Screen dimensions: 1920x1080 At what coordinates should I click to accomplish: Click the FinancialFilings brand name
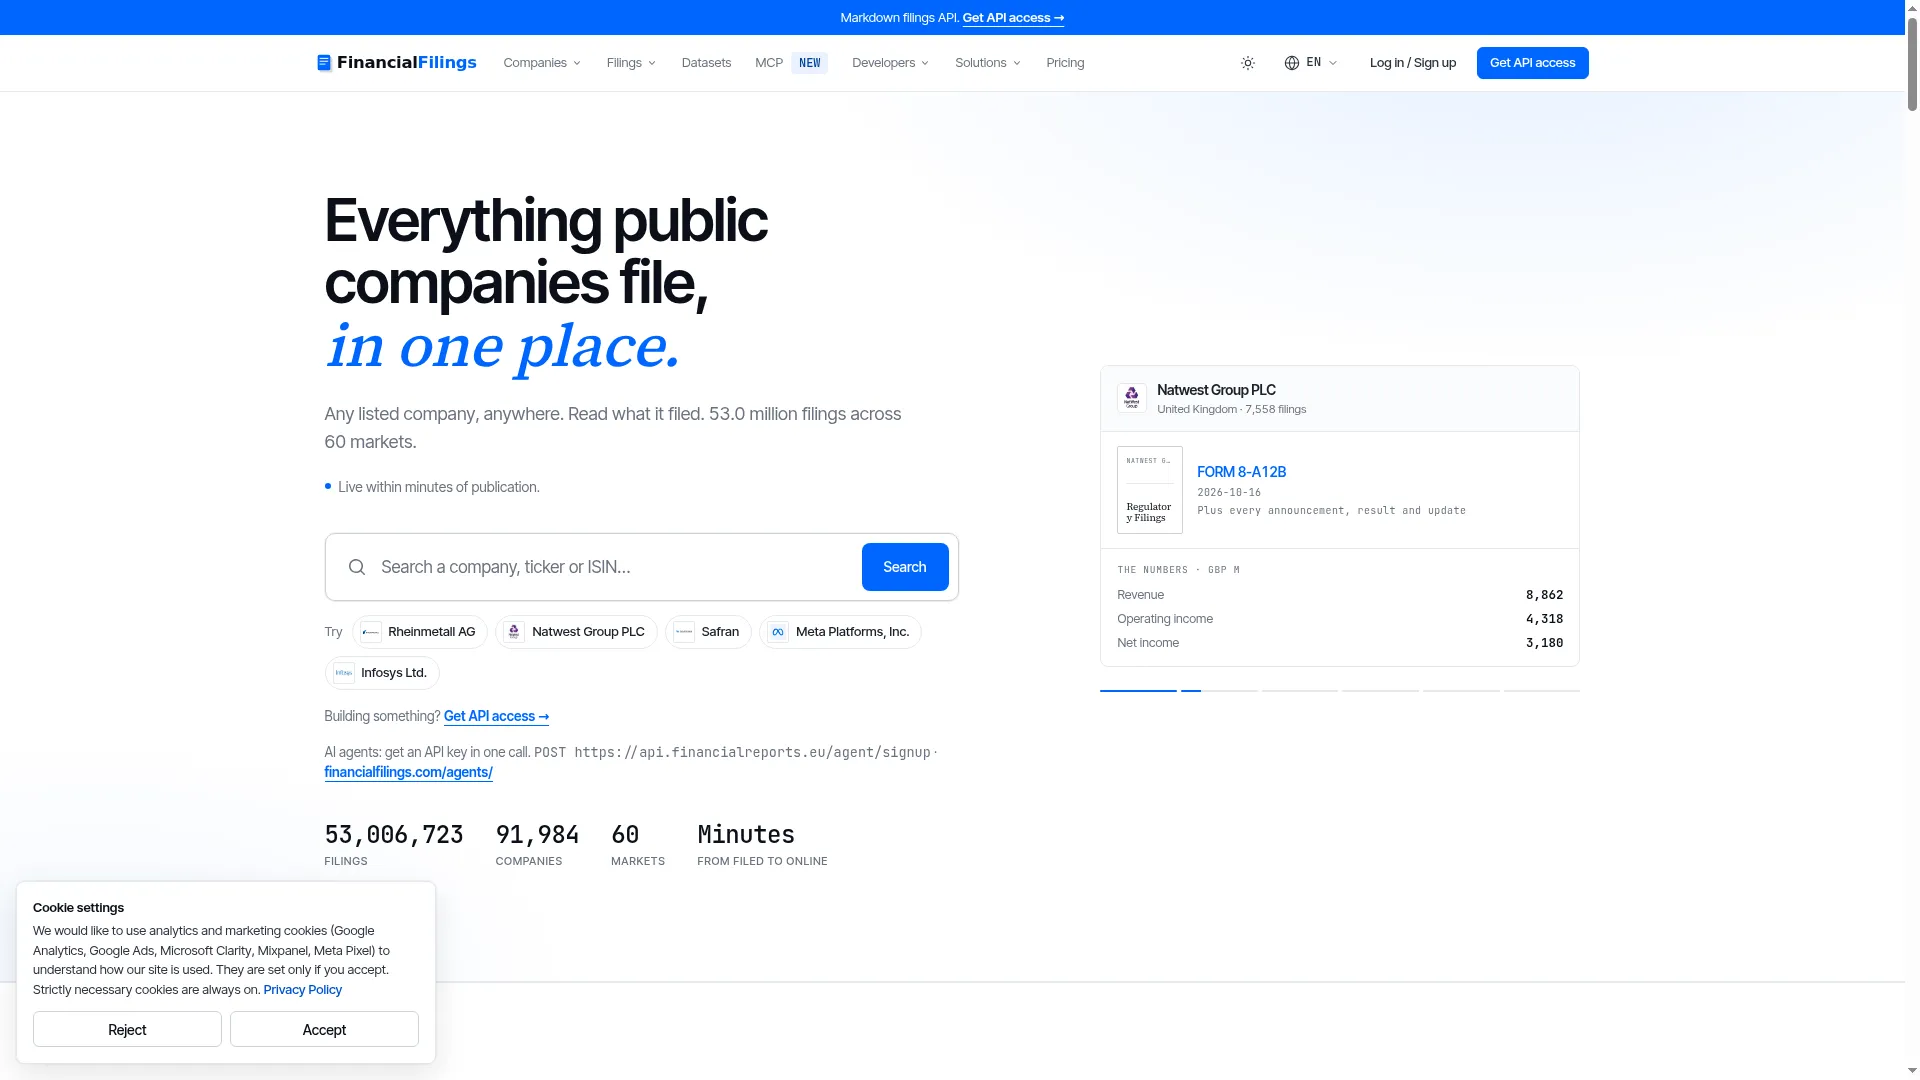coord(407,63)
